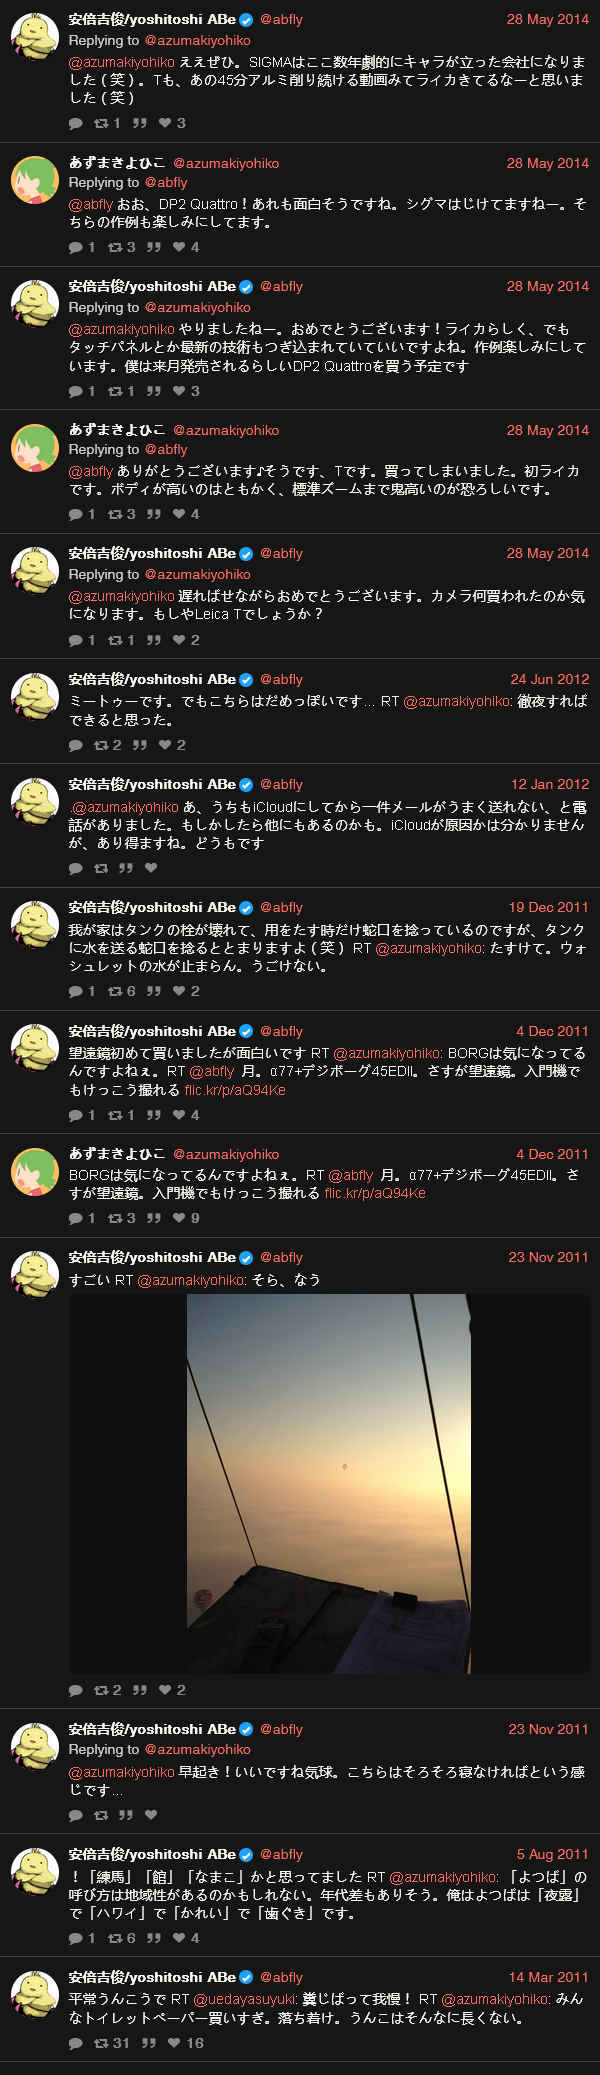Open the balloon sunrise photo
Image resolution: width=600 pixels, height=2075 pixels.
point(329,1483)
